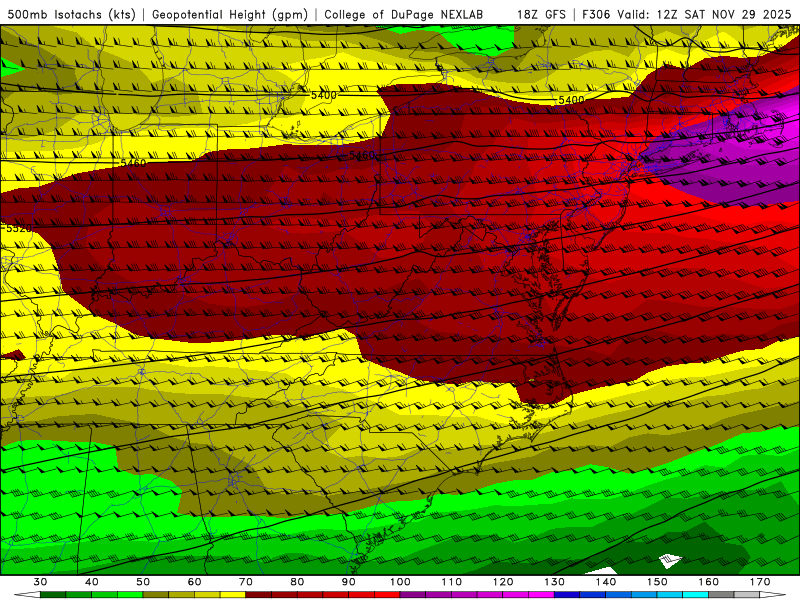Click "College of DuPage NEXLAB" header text
The width and height of the screenshot is (800, 600).
(x=404, y=15)
